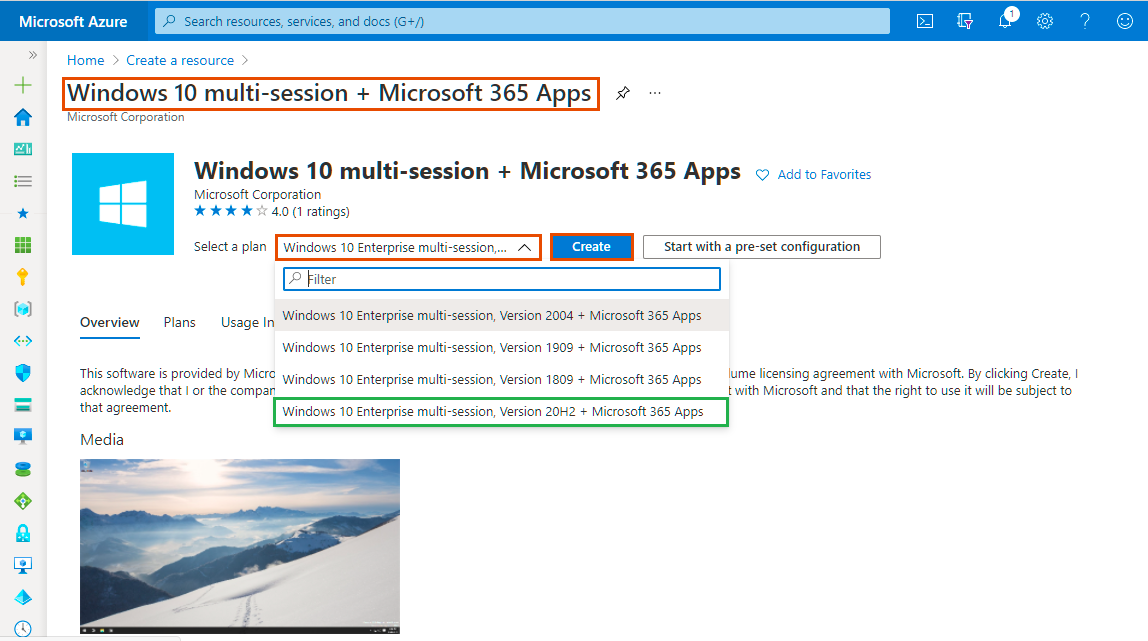Go to Create a resource breadcrumb
Image resolution: width=1148 pixels, height=641 pixels.
180,60
